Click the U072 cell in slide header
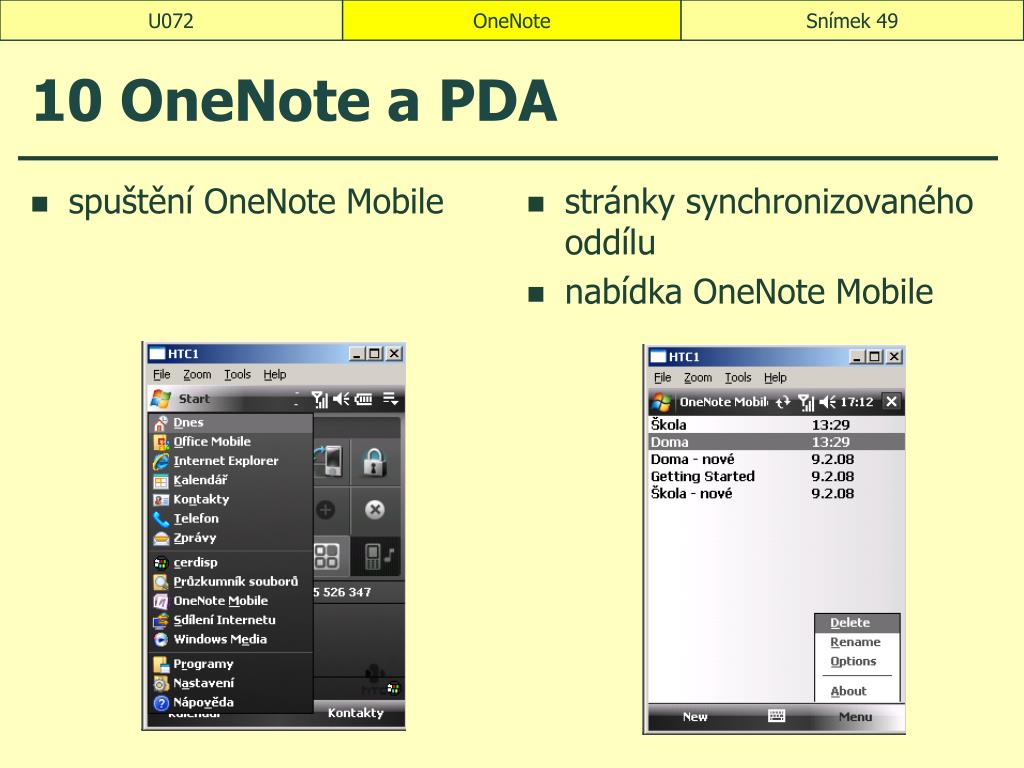This screenshot has height=768, width=1024. point(171,21)
